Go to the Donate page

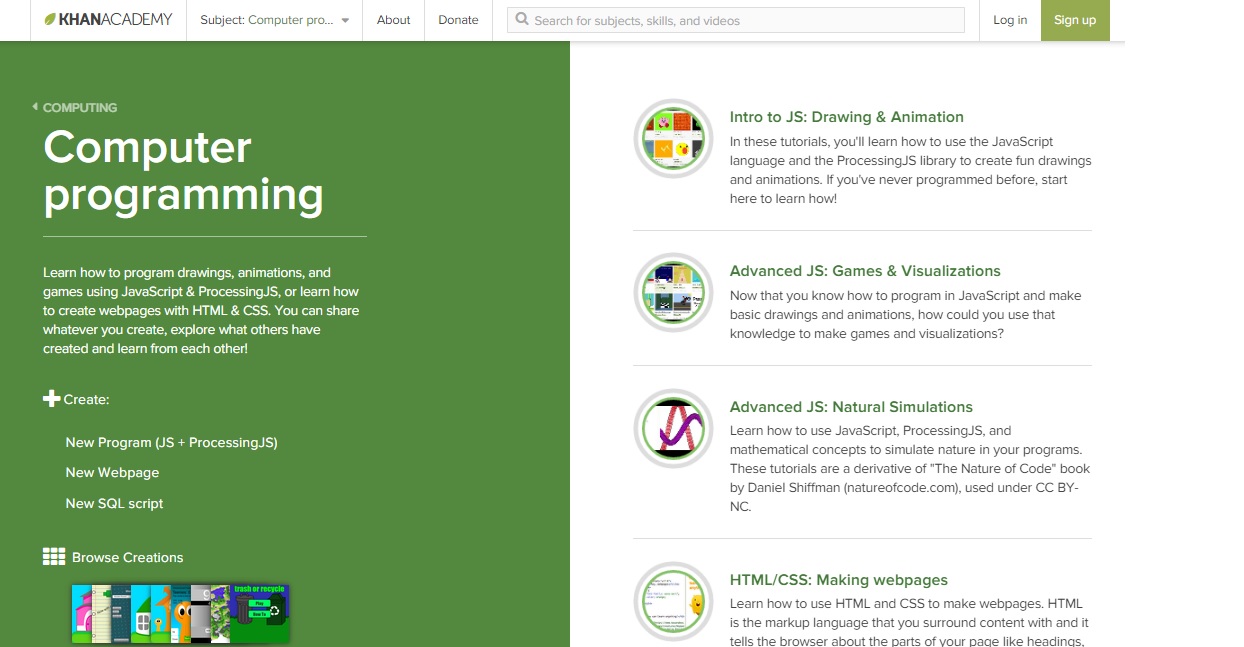[x=458, y=20]
